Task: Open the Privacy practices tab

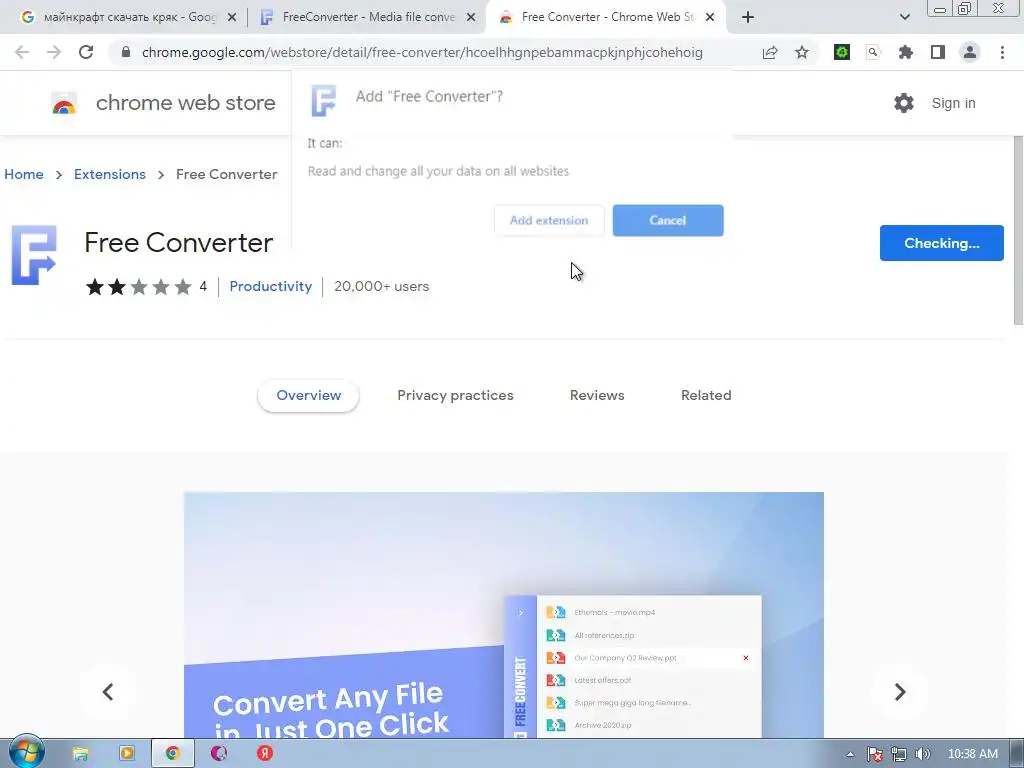Action: coord(455,395)
